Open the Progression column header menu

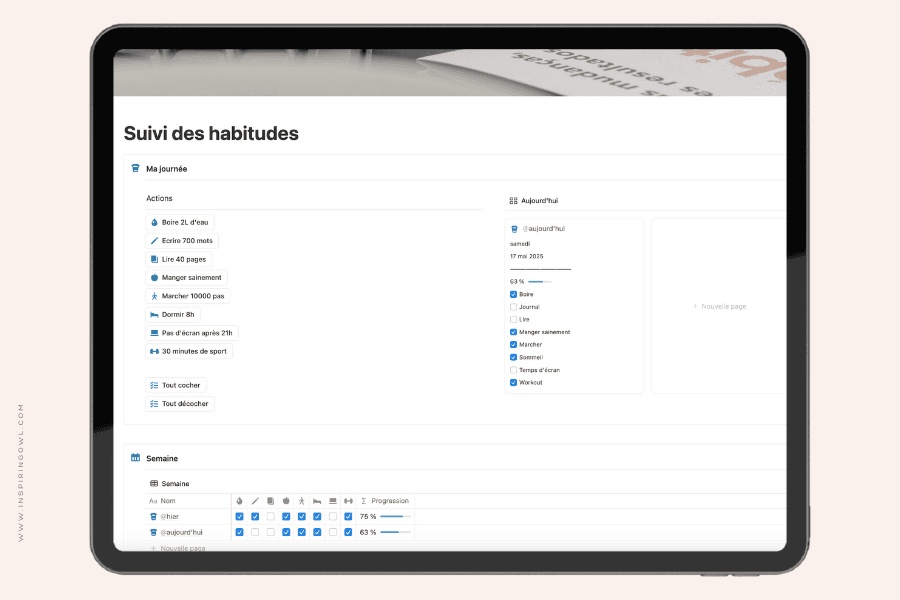point(387,500)
